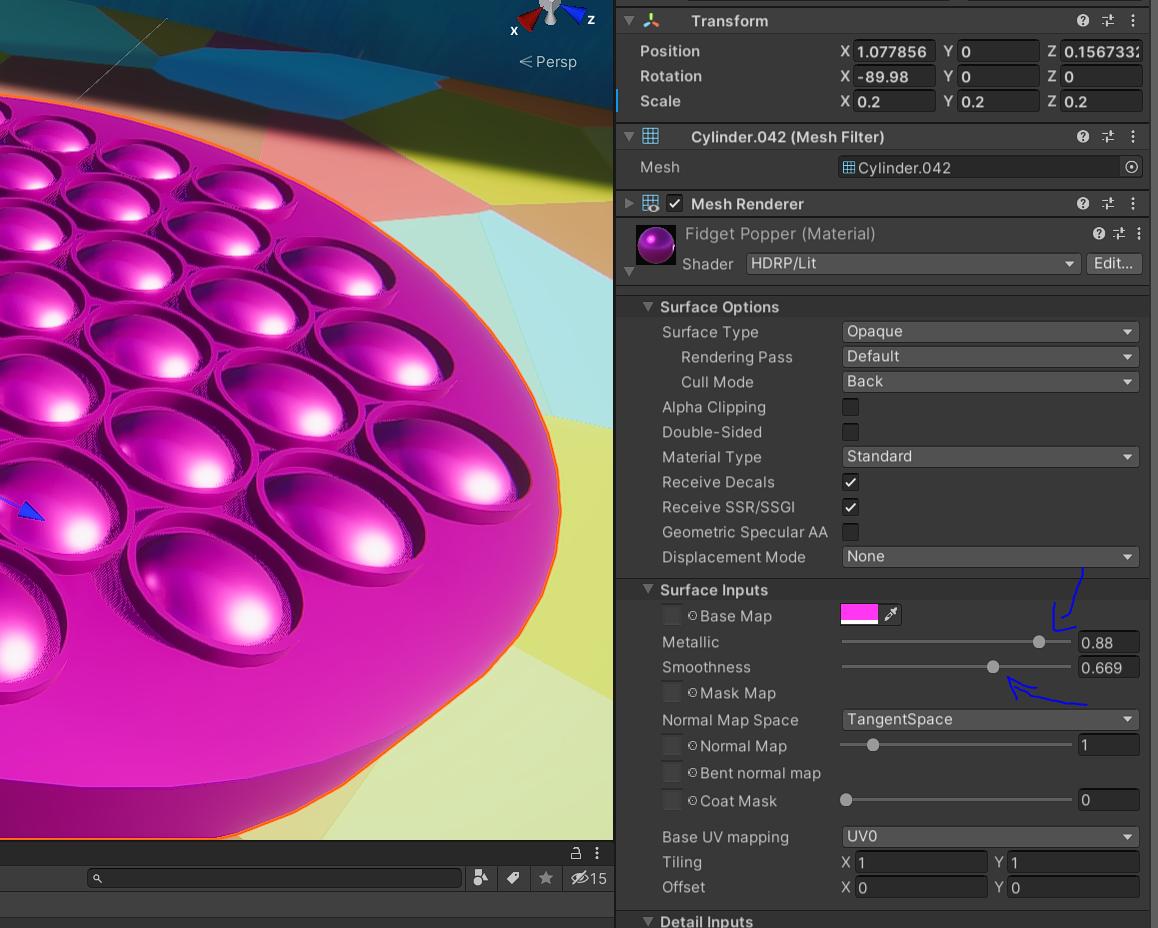This screenshot has height=928, width=1158.
Task: Toggle hidden packages visibility count
Action: (588, 878)
